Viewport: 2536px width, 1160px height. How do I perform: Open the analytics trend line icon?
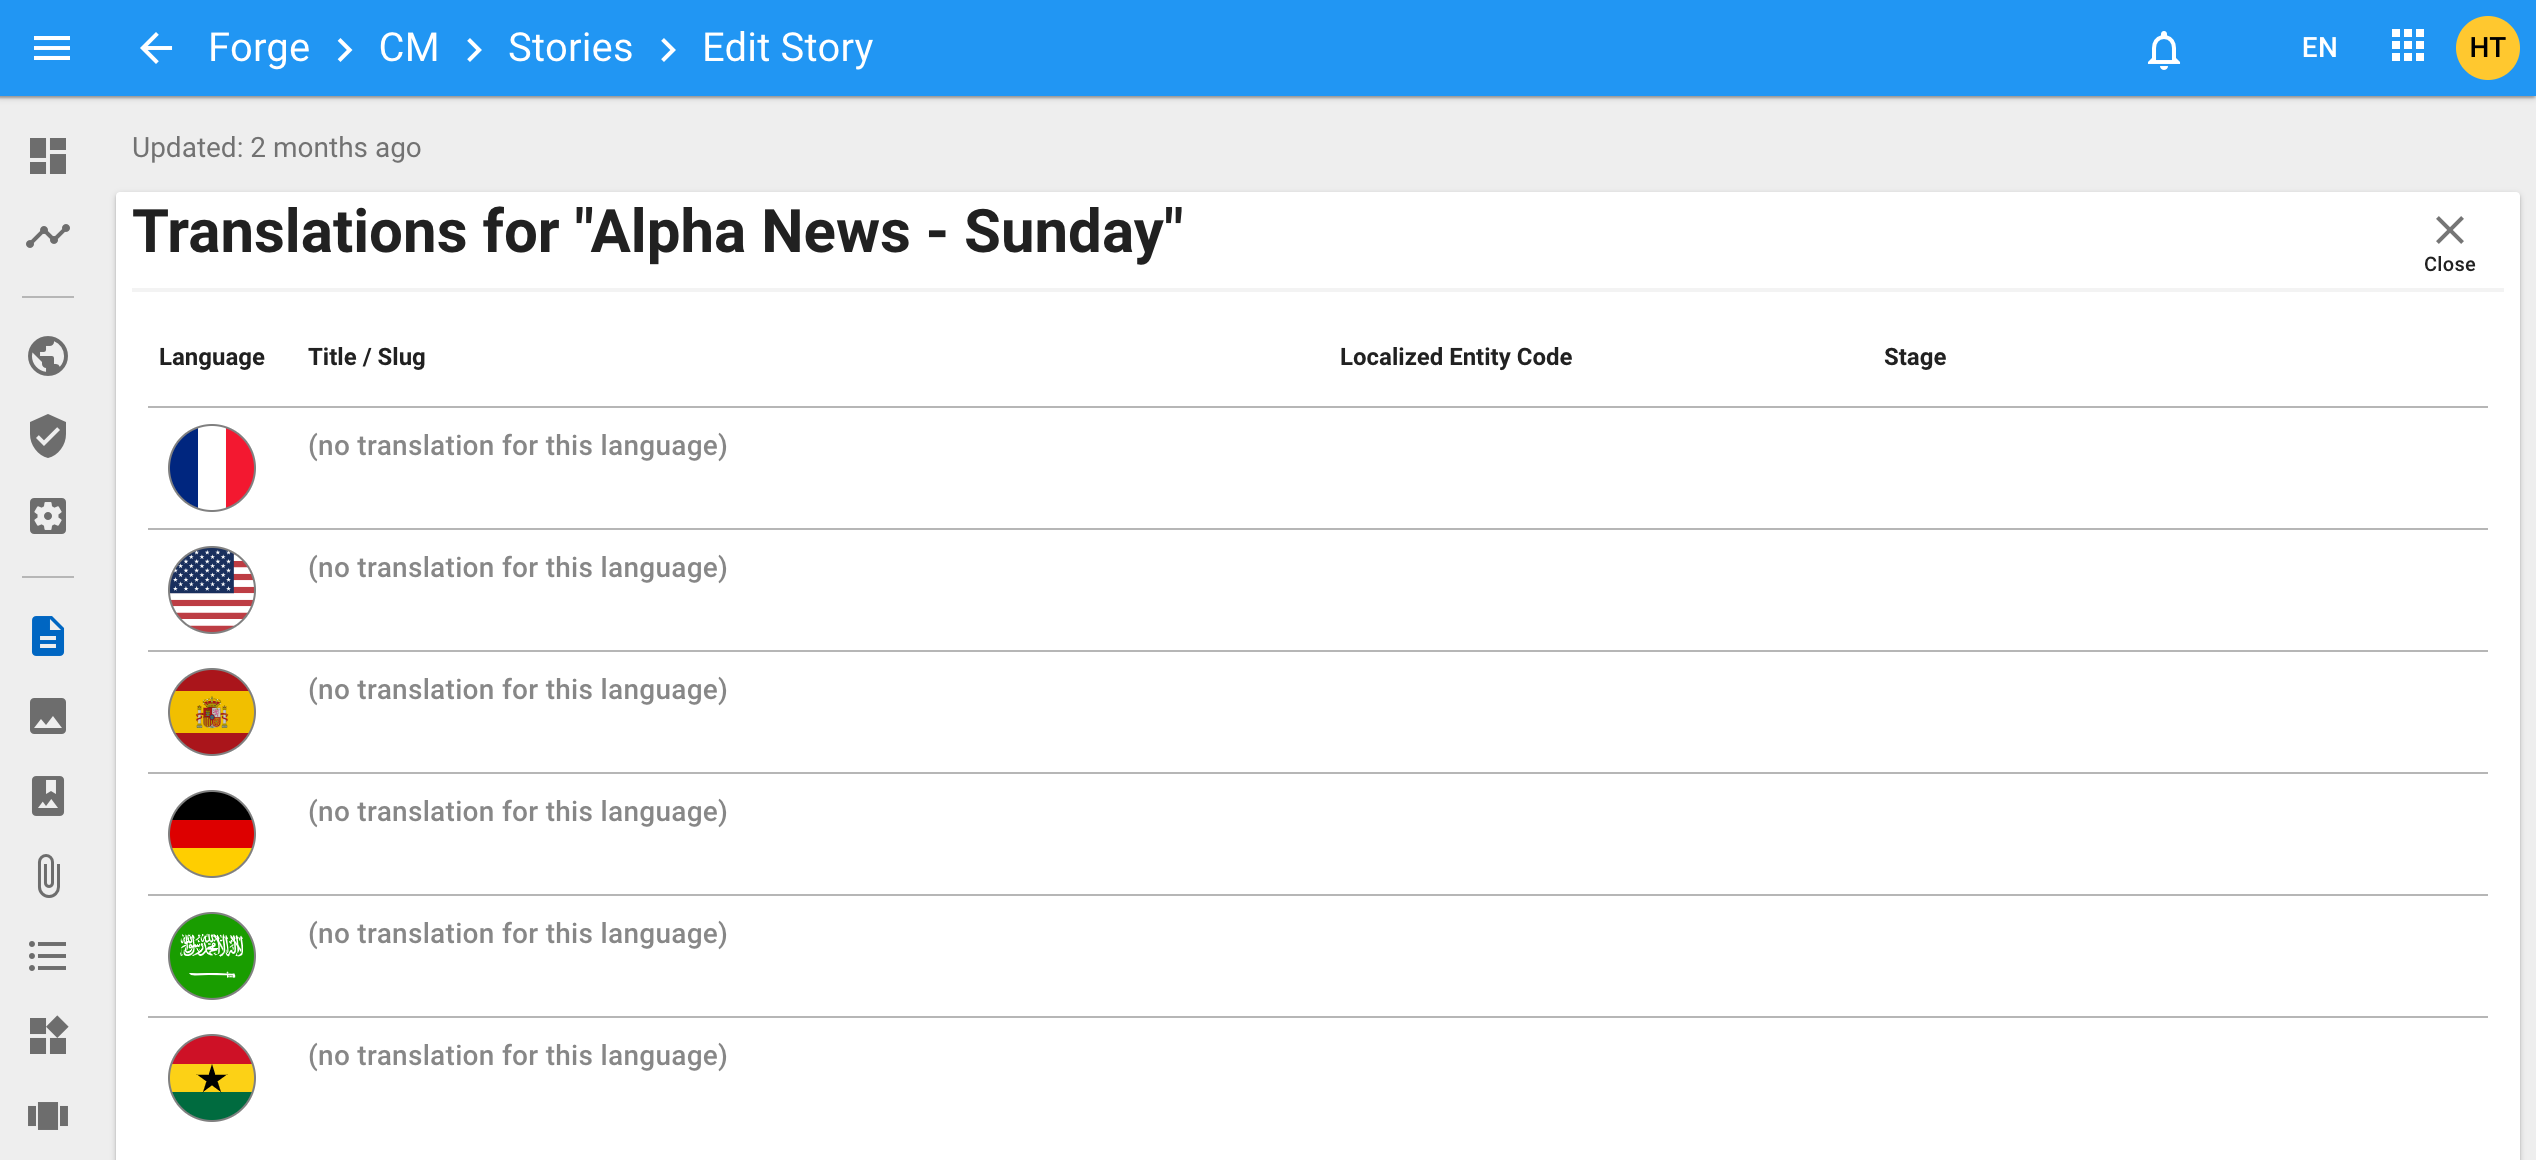(48, 236)
